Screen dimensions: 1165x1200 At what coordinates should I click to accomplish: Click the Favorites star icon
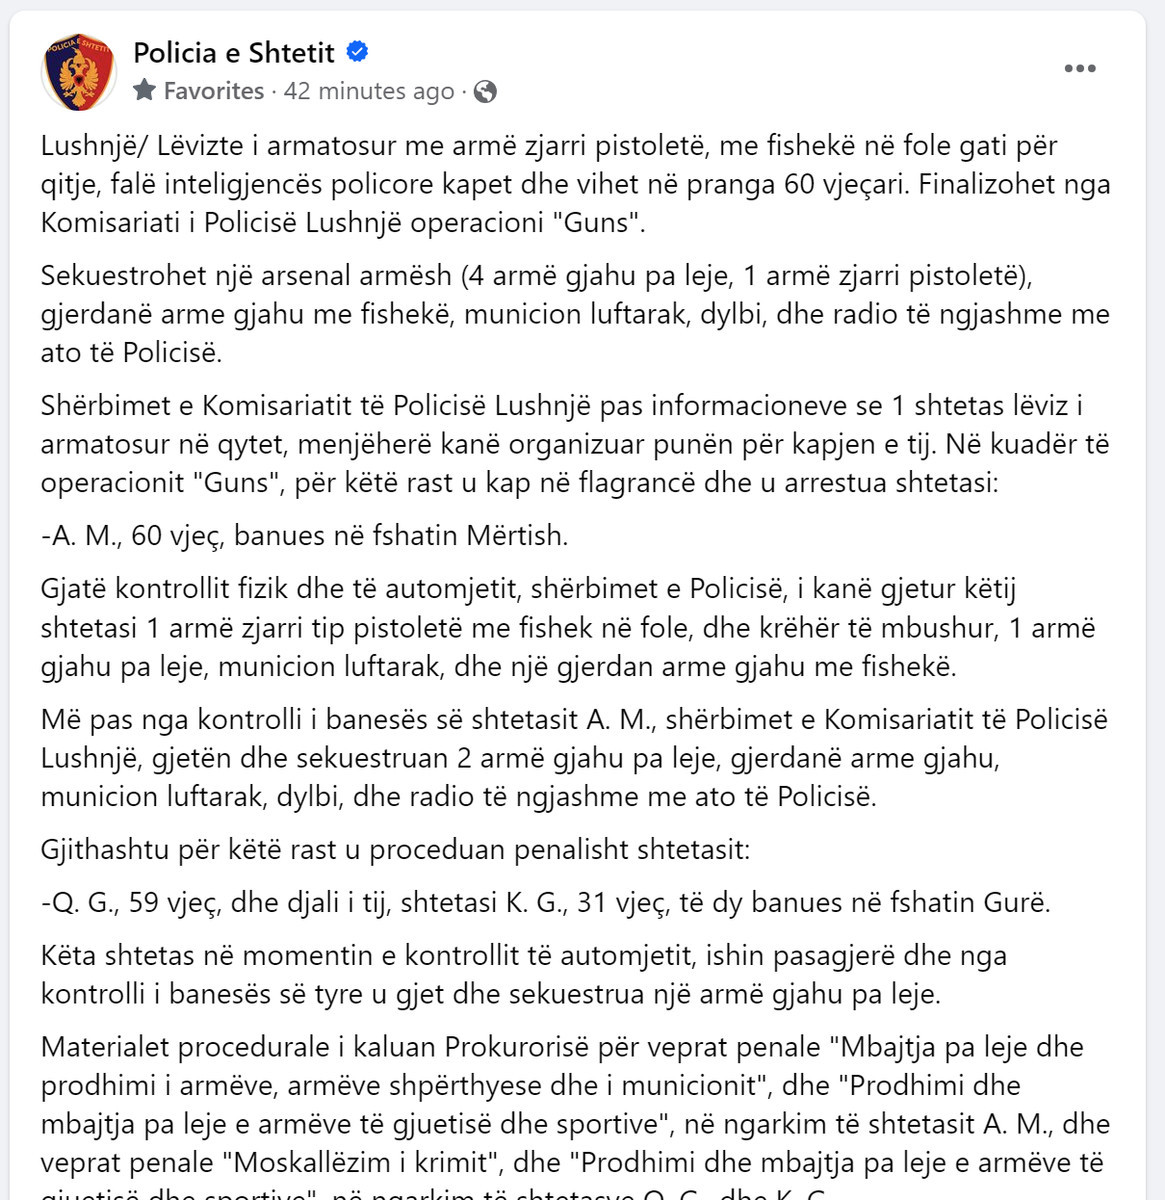coord(145,90)
